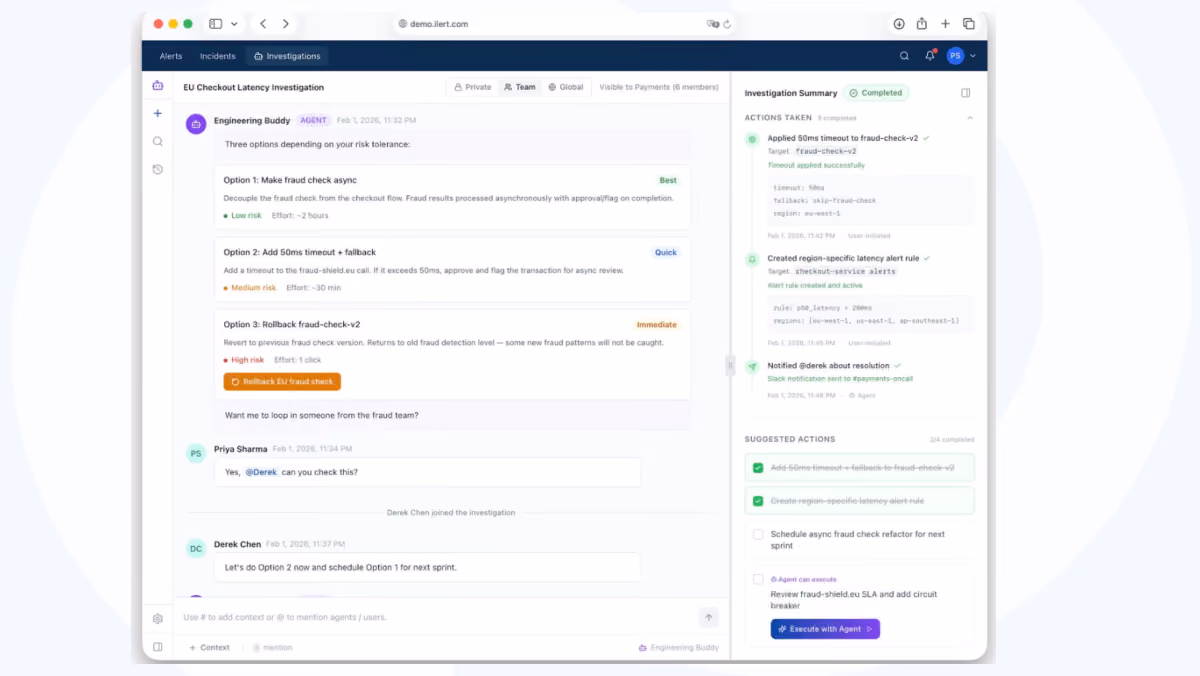Open Notified @derek about resolution entry
Viewport: 1200px width, 676px height.
829,366
